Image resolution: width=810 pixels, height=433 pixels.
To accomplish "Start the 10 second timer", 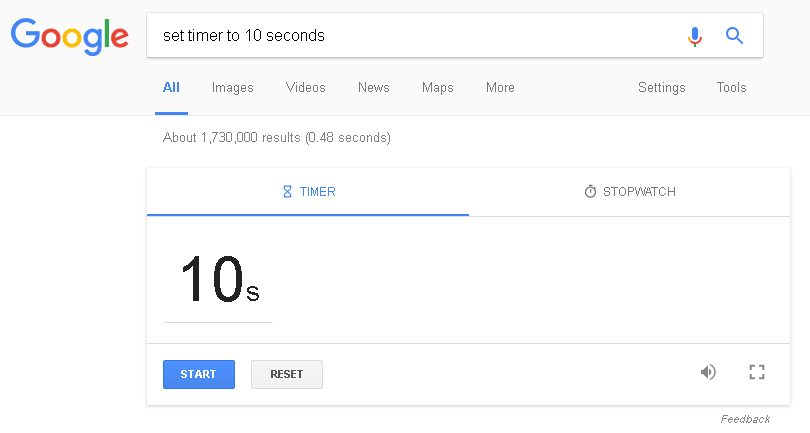I will pyautogui.click(x=199, y=374).
